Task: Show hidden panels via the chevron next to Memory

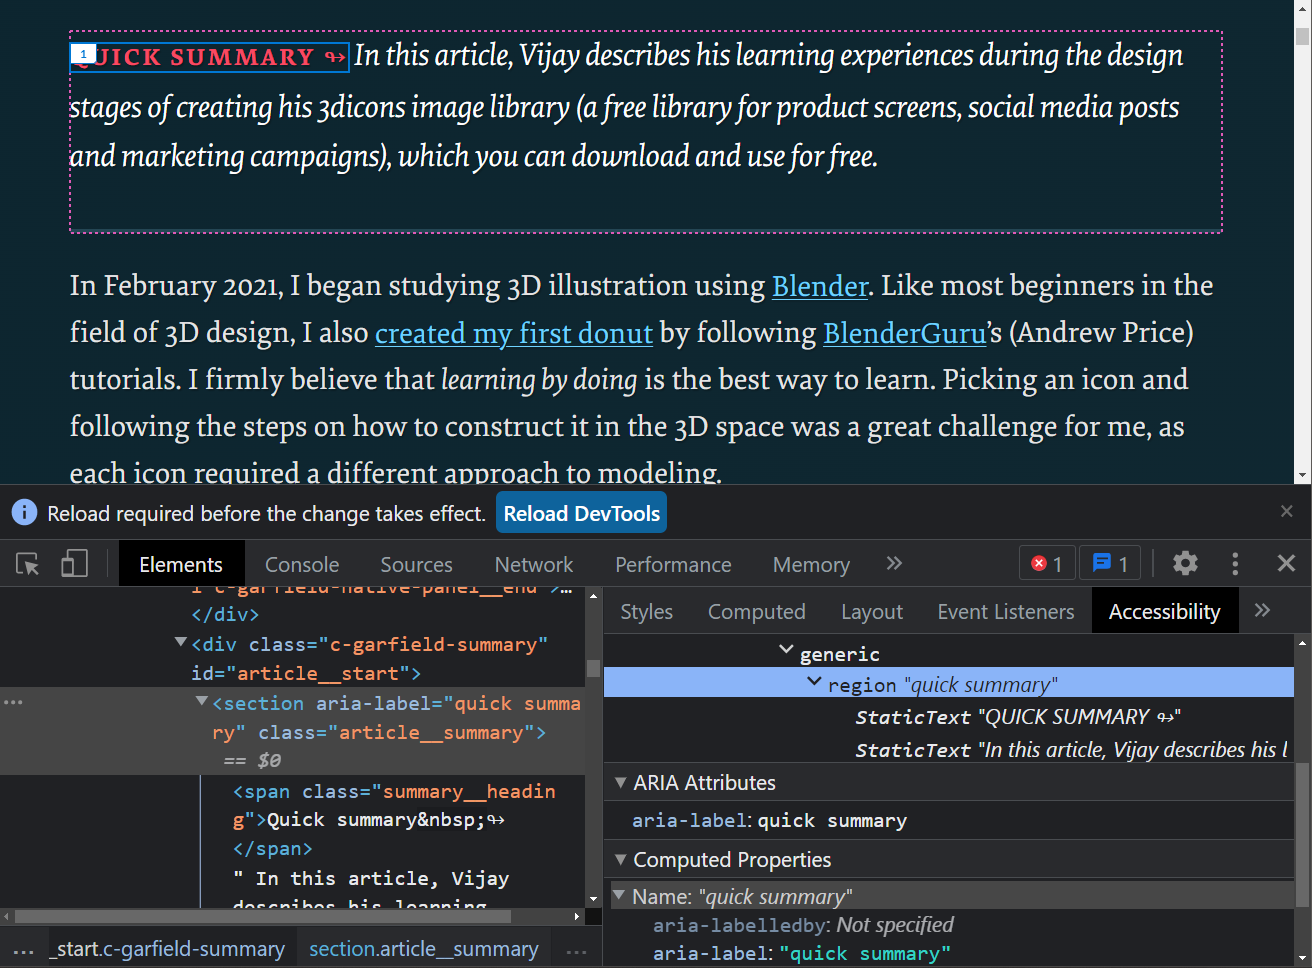Action: point(893,563)
